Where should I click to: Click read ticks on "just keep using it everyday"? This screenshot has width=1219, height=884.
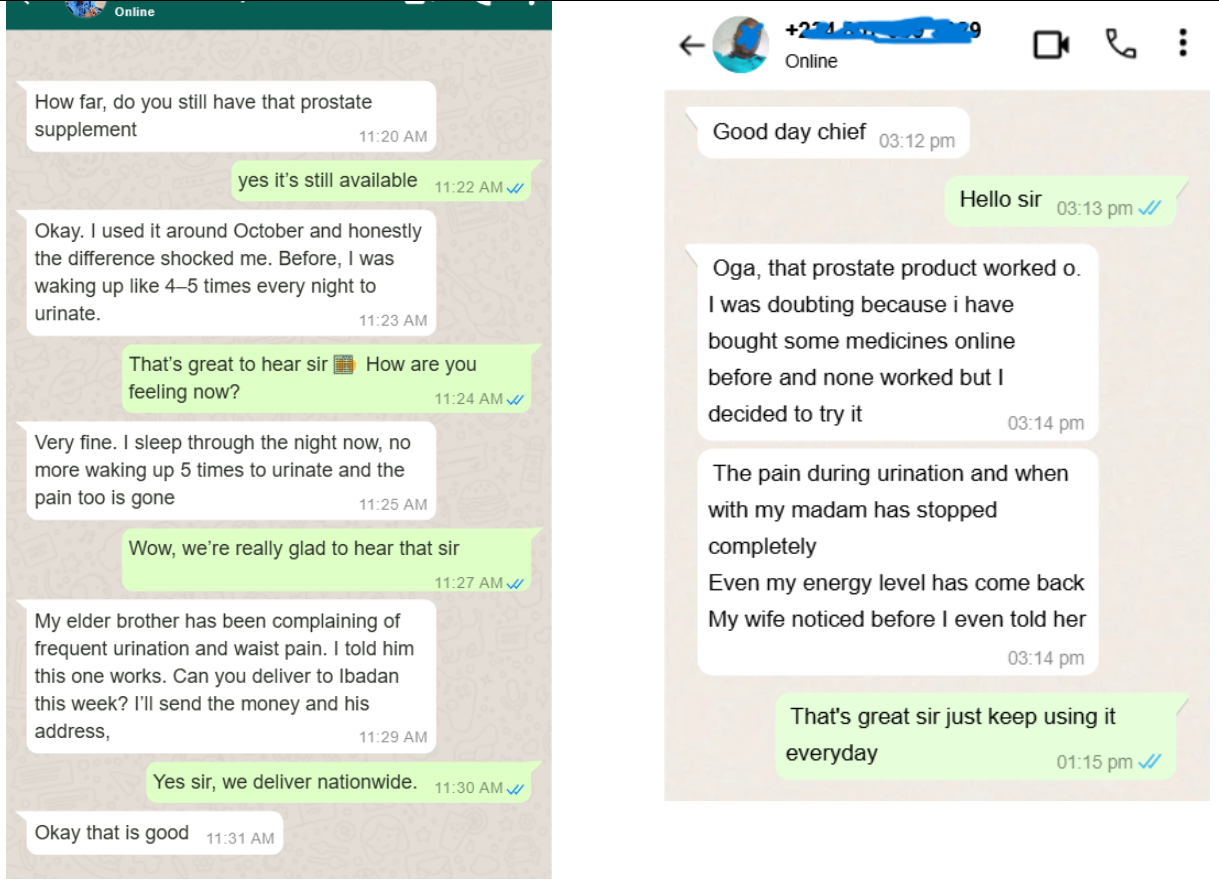click(1150, 762)
